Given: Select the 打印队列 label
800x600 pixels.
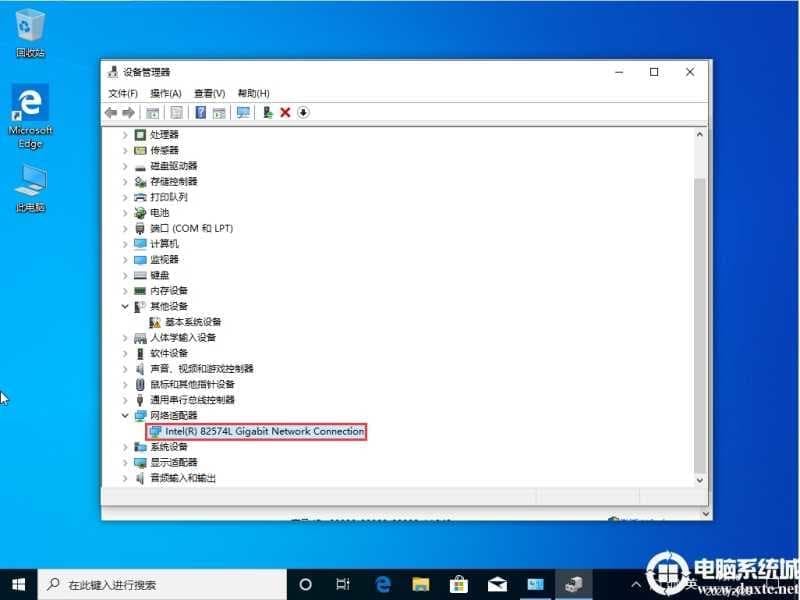Looking at the screenshot, I should coord(169,197).
